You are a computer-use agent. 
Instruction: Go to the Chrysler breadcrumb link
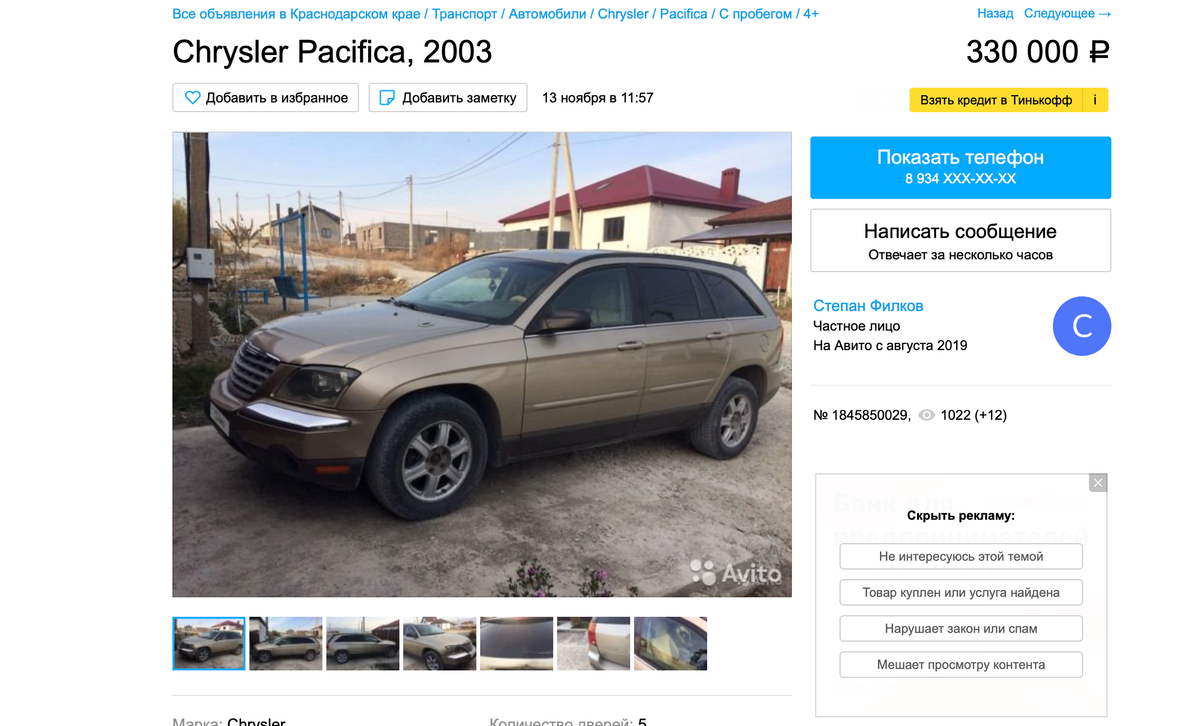coord(623,14)
